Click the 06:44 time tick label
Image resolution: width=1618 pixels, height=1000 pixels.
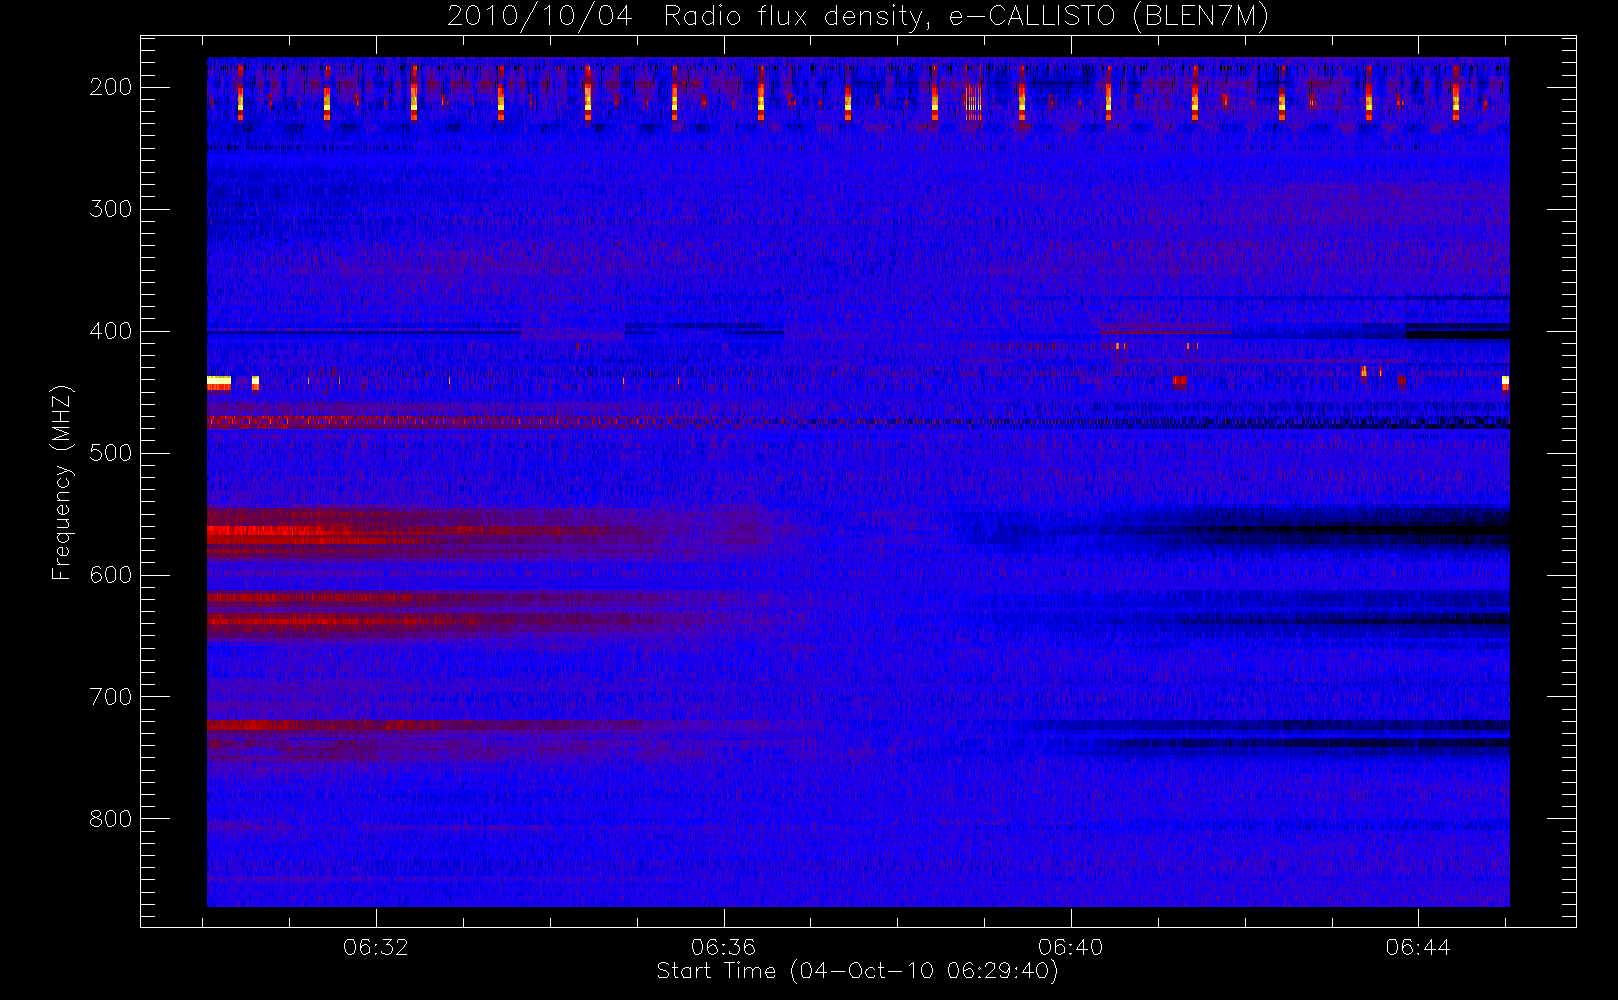pos(1418,947)
